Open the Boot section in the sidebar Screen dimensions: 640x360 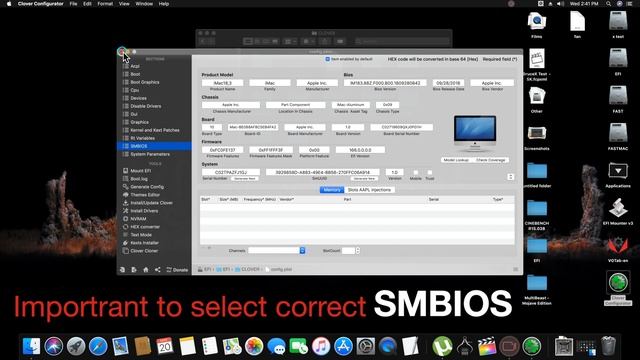tap(135, 74)
